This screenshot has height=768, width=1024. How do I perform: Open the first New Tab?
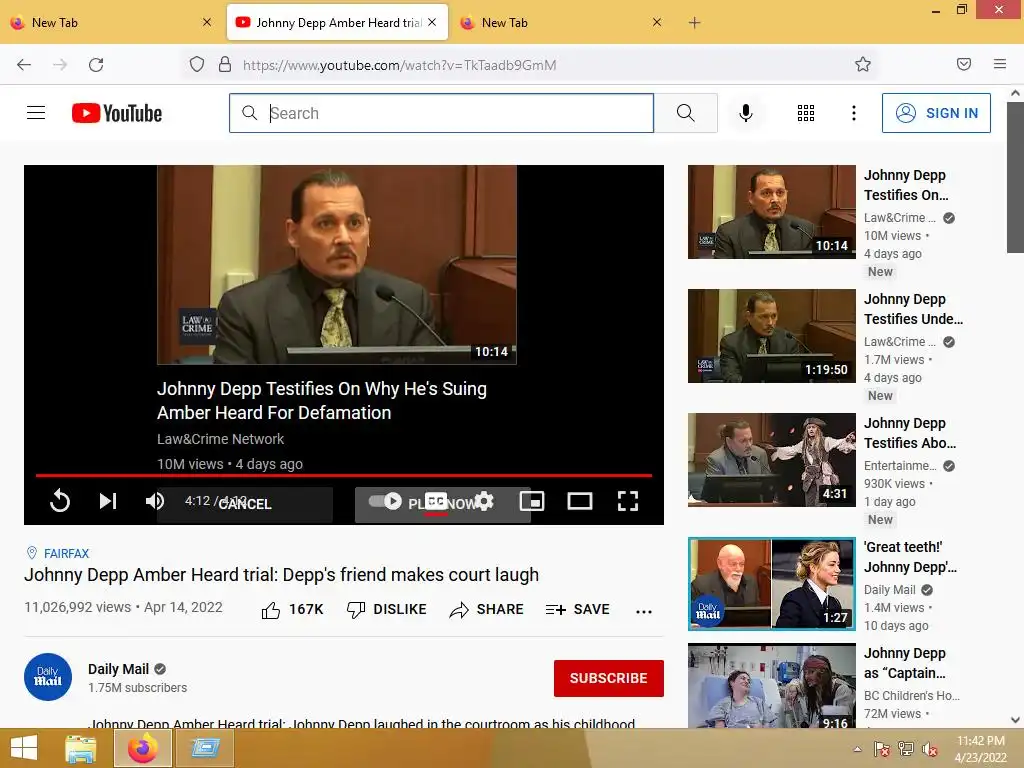(x=111, y=22)
